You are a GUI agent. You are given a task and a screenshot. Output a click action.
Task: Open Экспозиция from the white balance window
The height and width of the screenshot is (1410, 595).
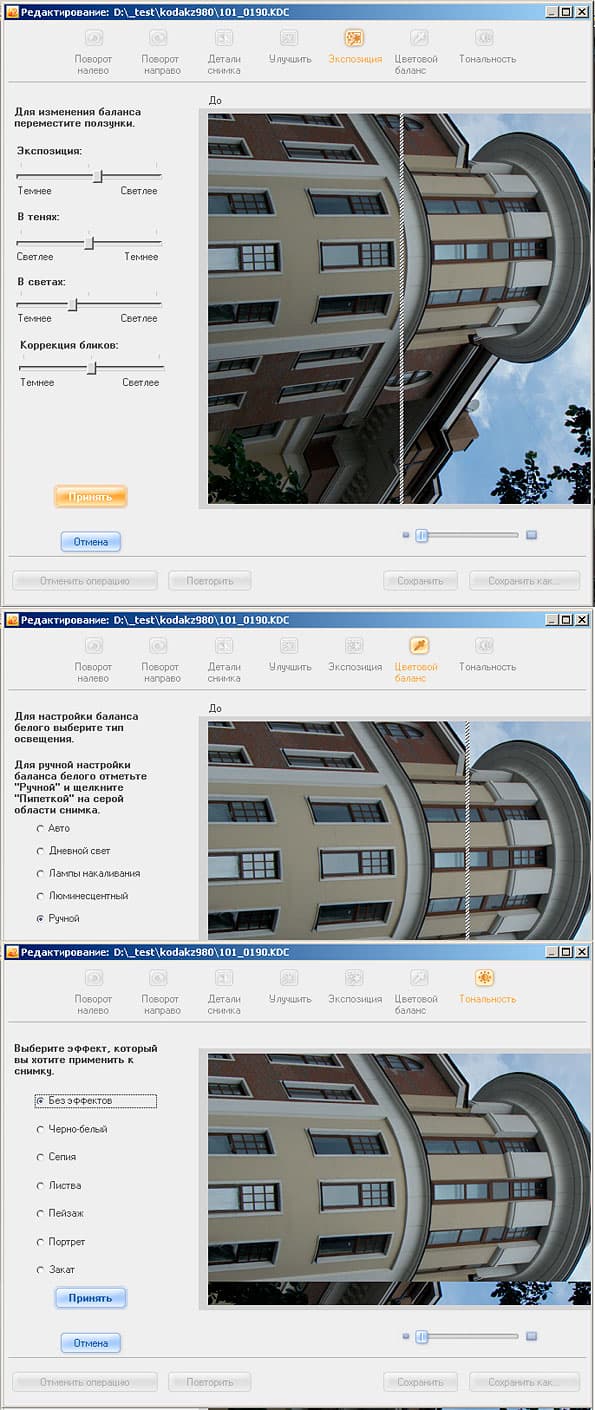[354, 646]
